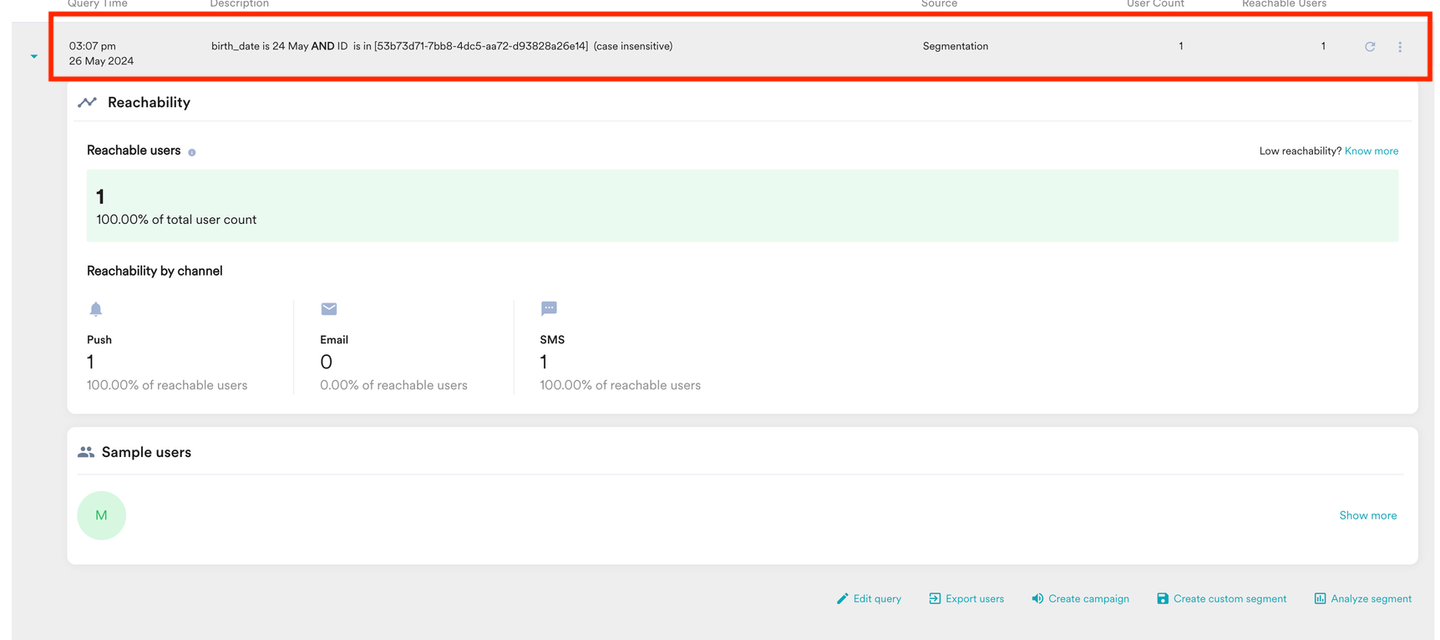Expand sample users with Show more

tap(1368, 515)
